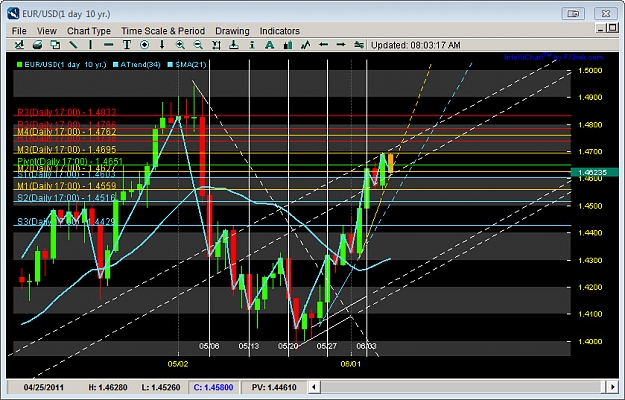The width and height of the screenshot is (625, 400).
Task: Click the ATrend(34) legend text
Action: pos(140,64)
